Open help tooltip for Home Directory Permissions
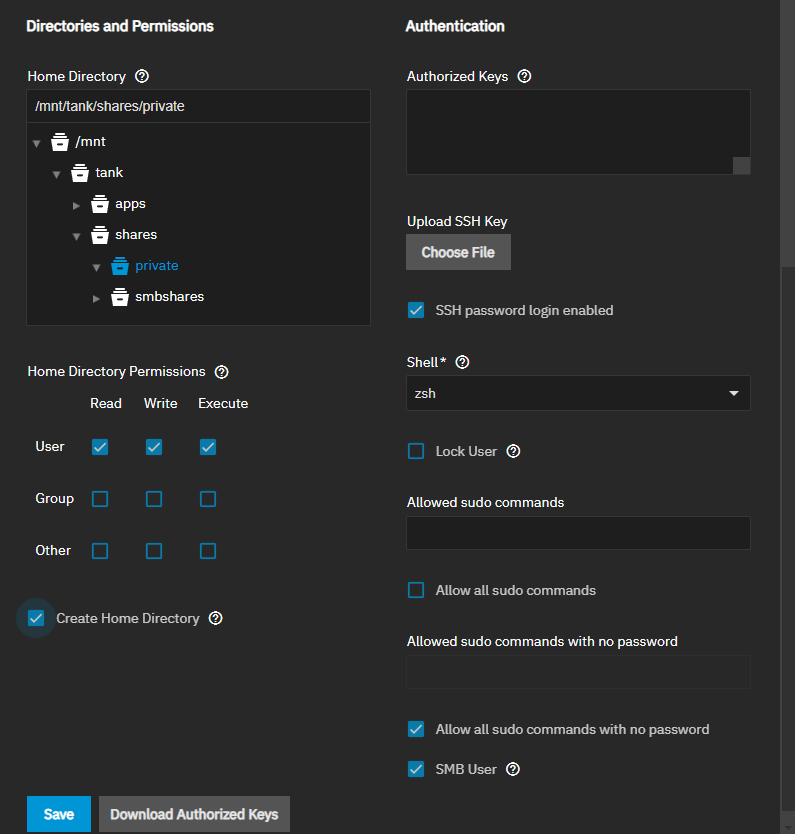 (222, 371)
